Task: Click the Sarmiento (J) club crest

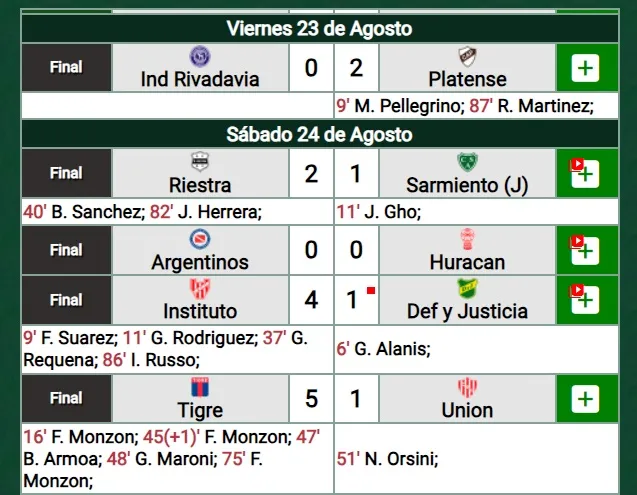Action: point(467,163)
